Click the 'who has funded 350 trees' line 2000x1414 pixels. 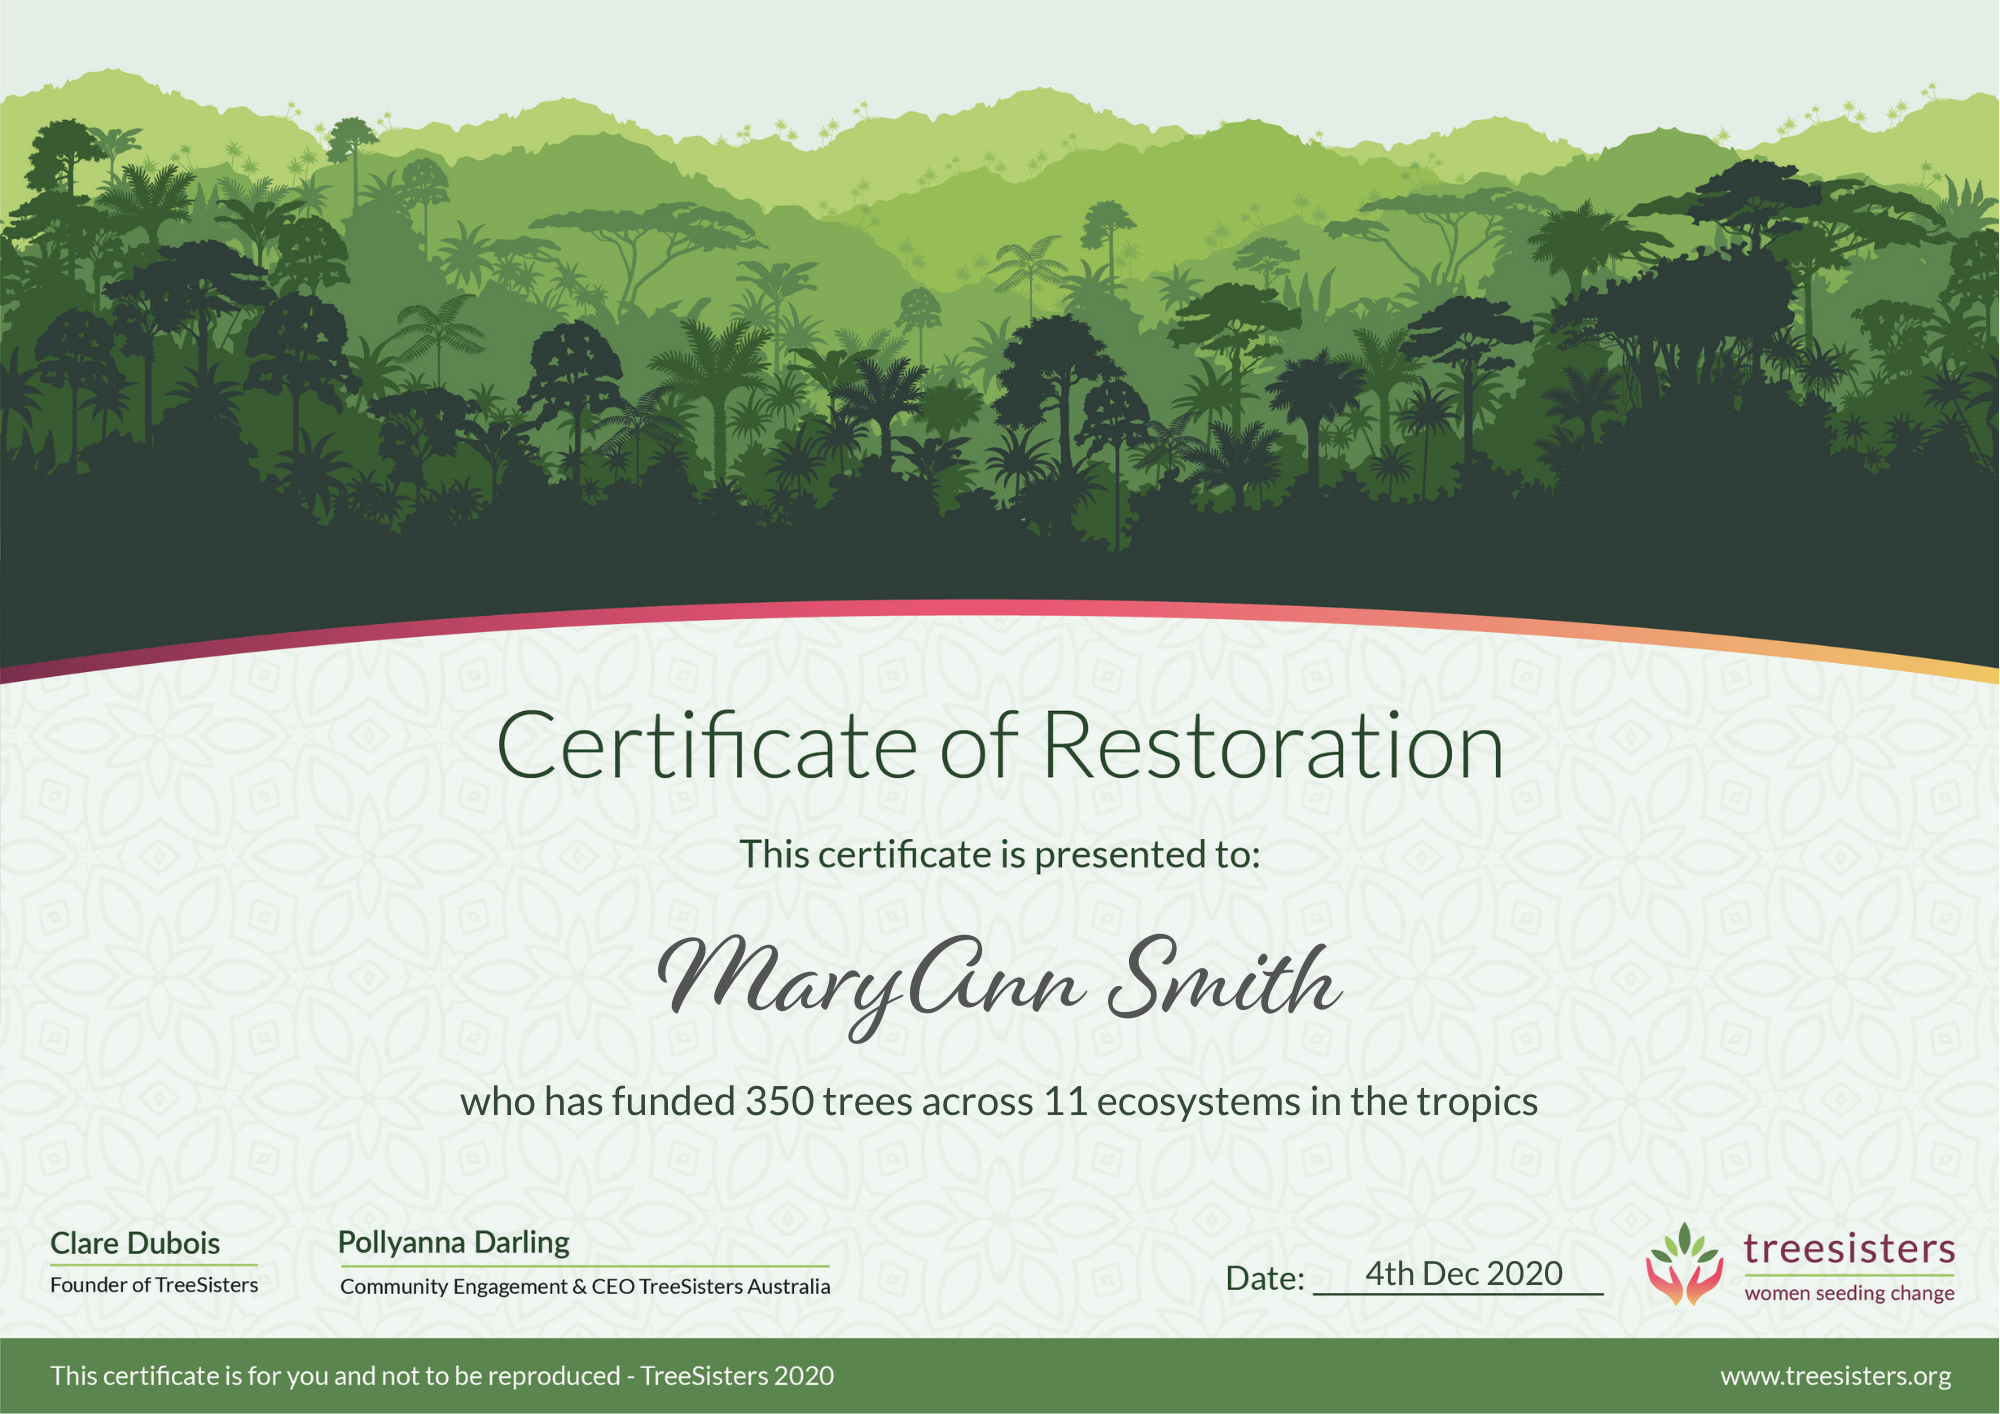[999, 1102]
